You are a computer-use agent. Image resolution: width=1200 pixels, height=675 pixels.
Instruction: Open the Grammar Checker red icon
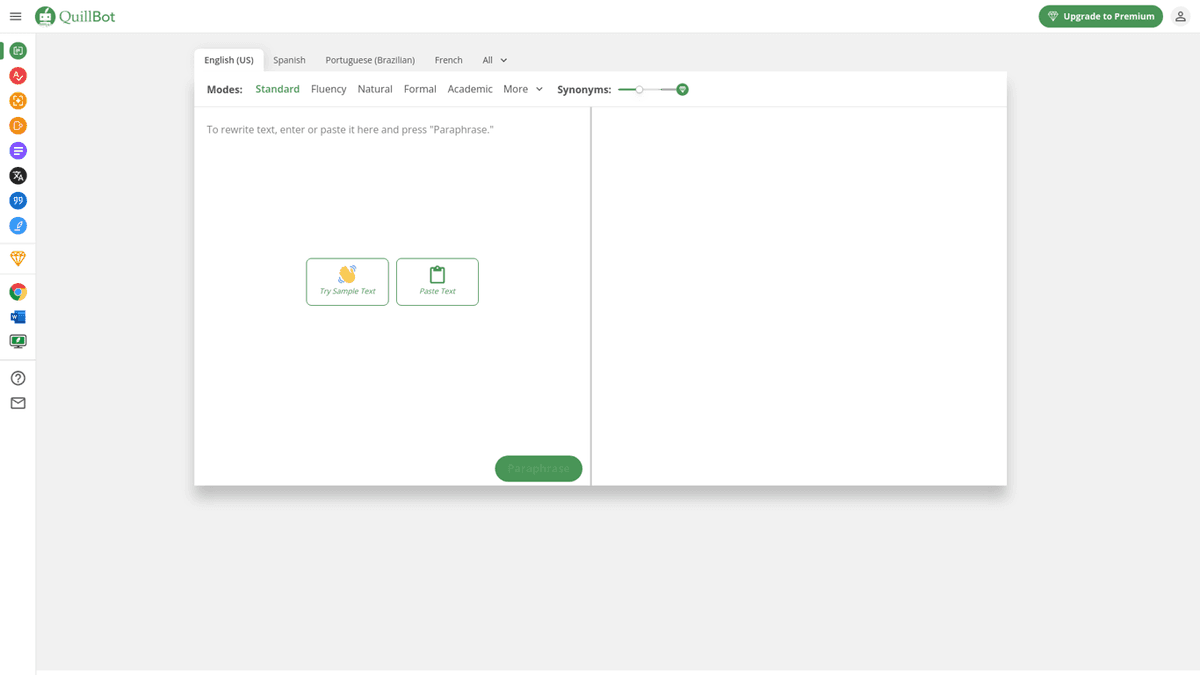pyautogui.click(x=18, y=76)
